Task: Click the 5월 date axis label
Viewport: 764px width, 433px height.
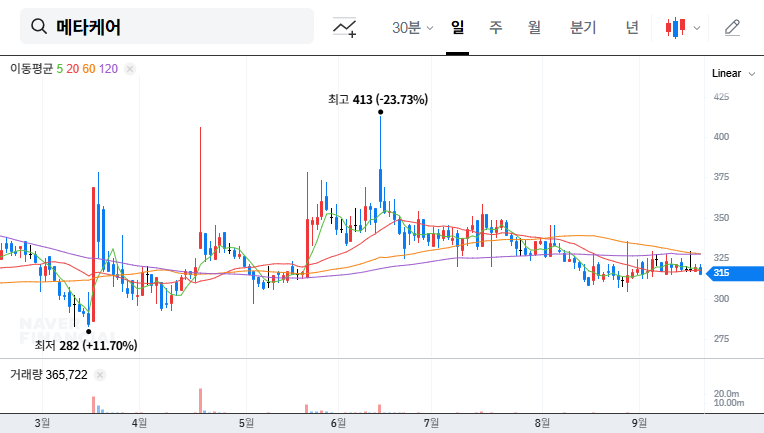Action: tap(246, 423)
